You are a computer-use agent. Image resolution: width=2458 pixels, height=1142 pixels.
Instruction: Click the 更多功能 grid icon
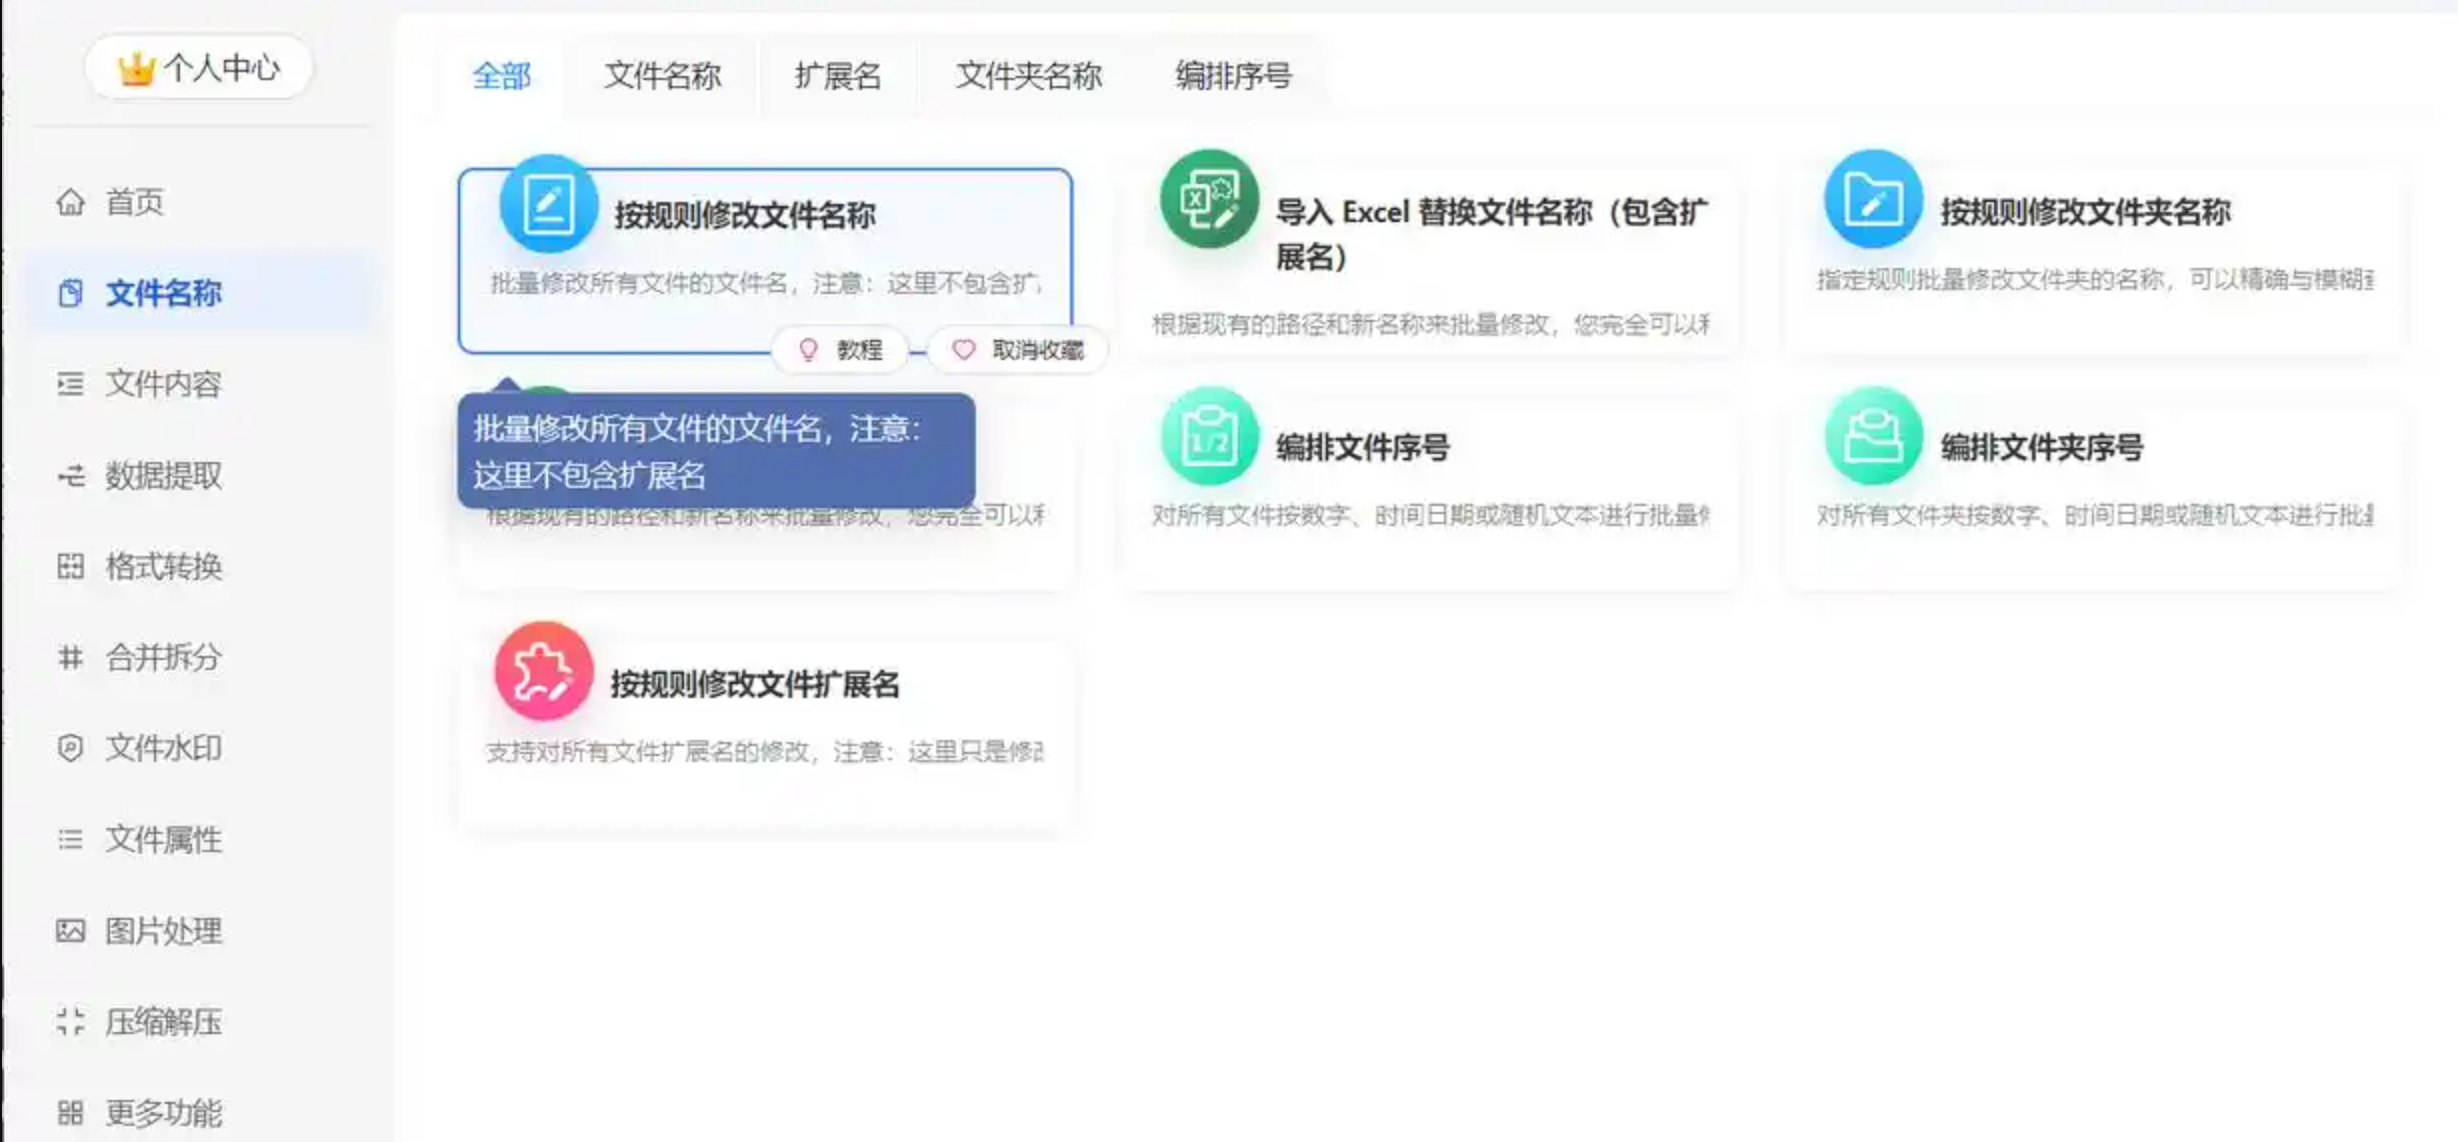click(70, 1113)
